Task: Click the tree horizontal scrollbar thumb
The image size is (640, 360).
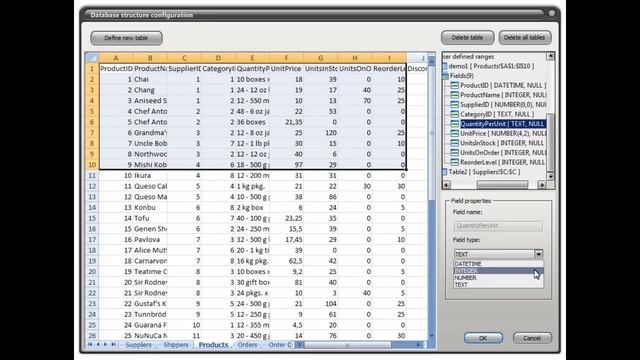Action: point(502,185)
